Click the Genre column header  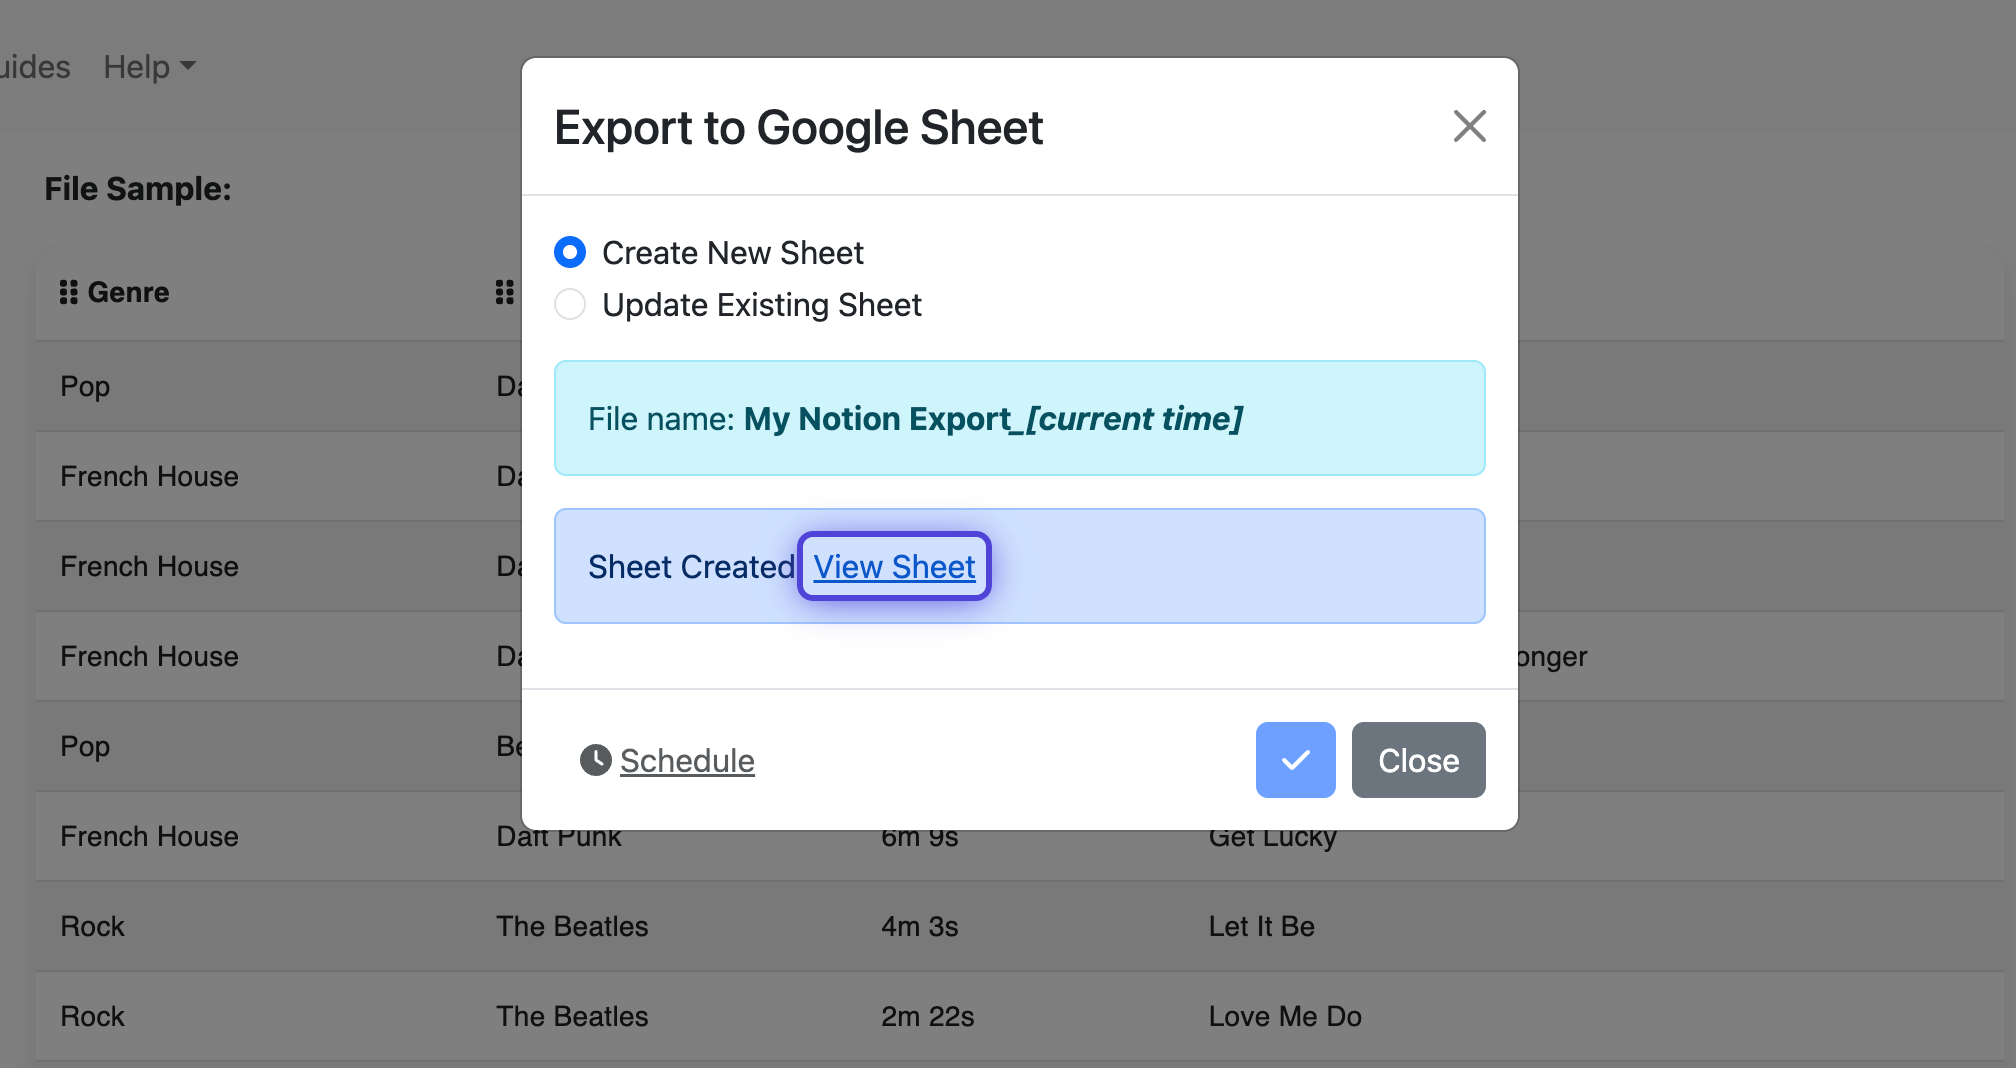(128, 292)
